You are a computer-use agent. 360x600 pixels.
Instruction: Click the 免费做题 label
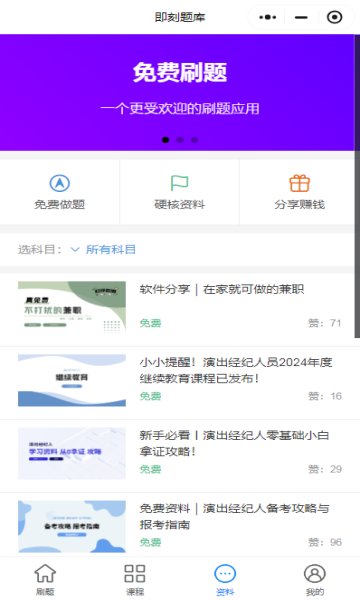(x=60, y=205)
